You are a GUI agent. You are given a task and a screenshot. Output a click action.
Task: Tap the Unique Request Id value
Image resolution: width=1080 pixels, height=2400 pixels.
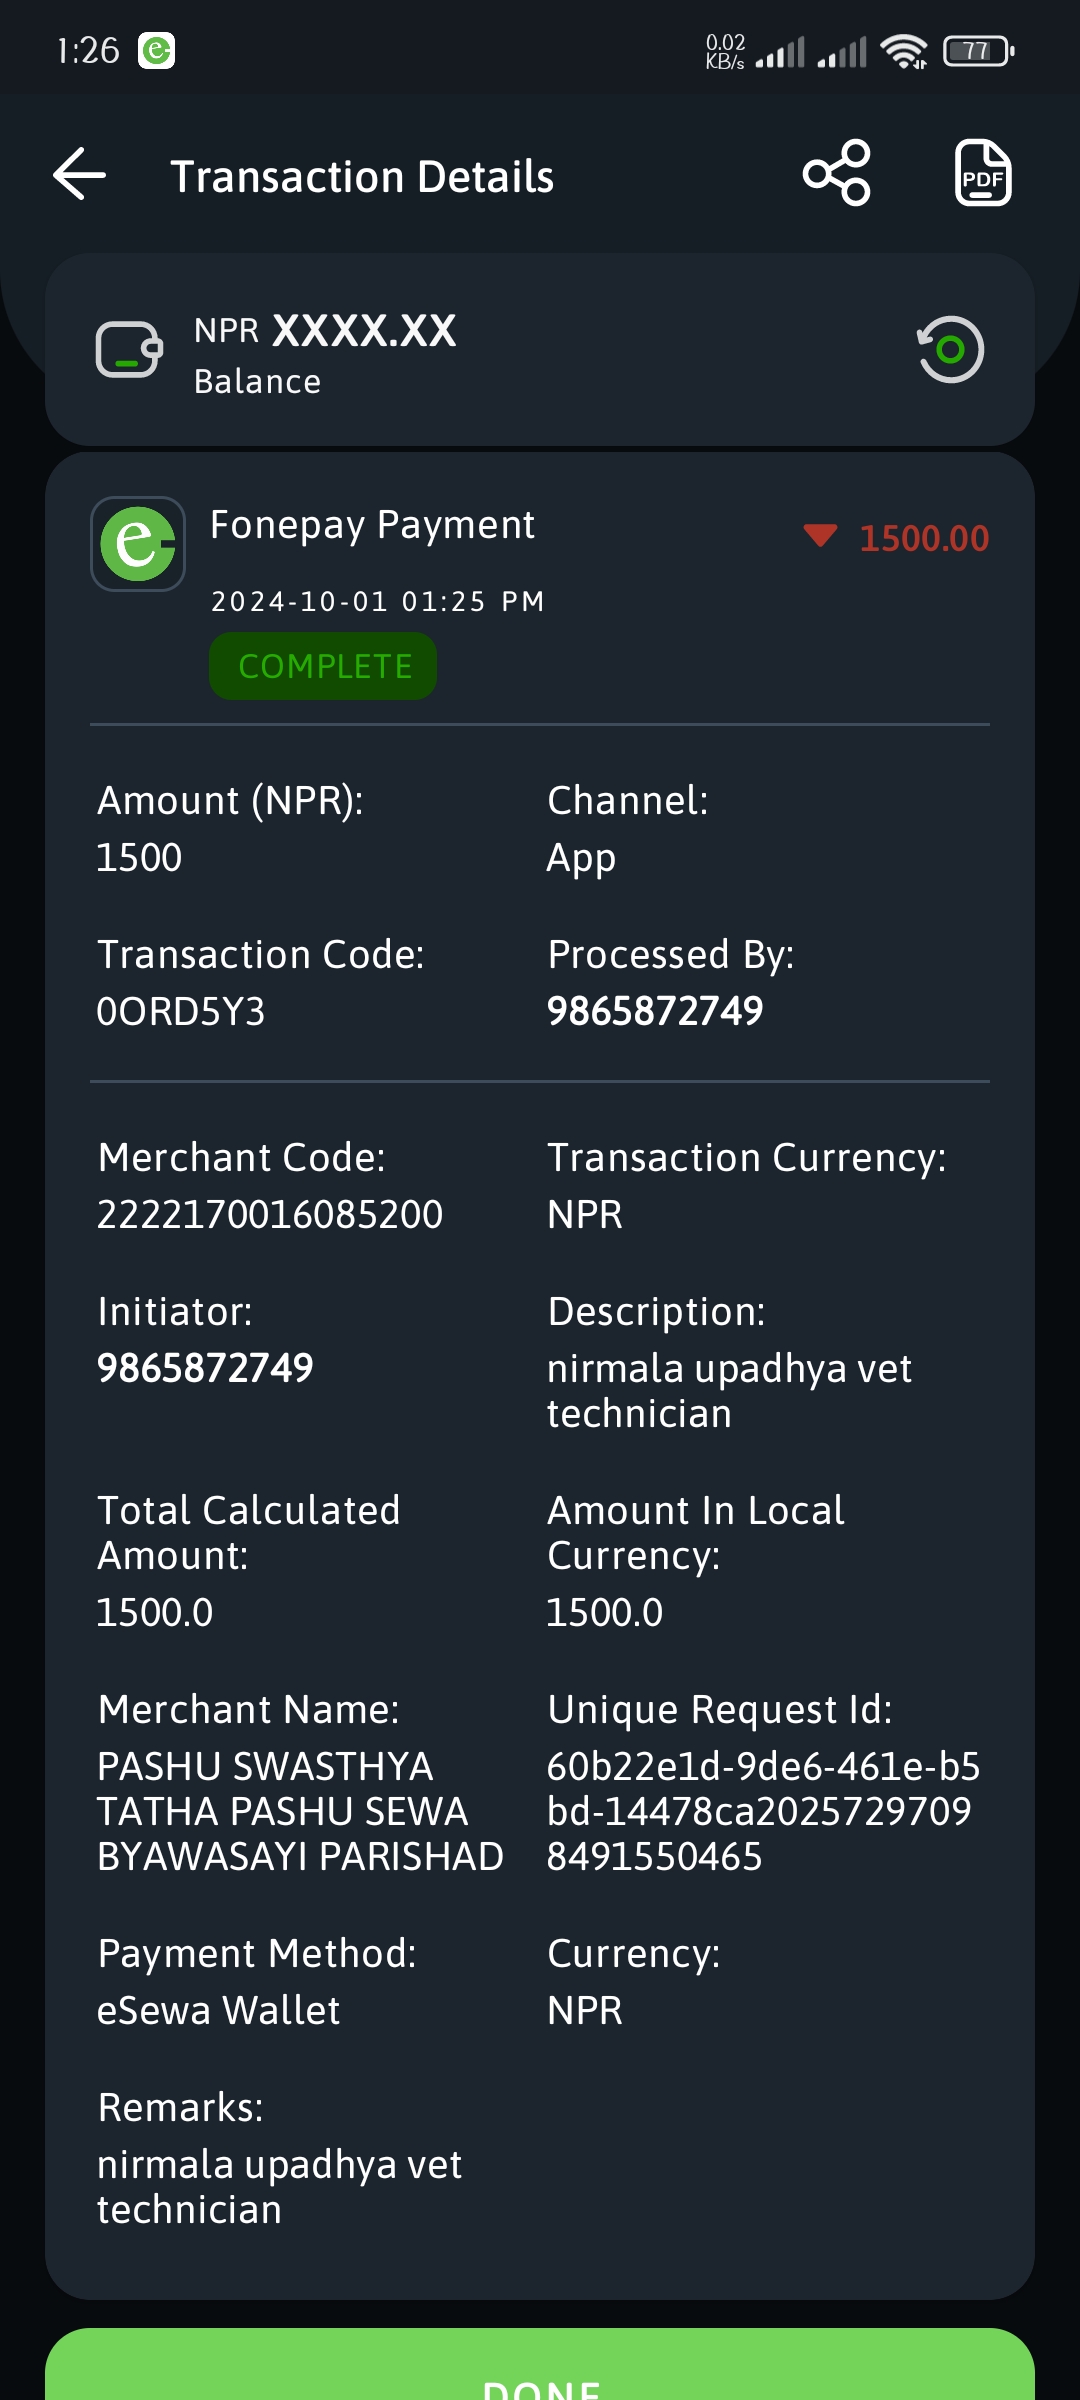tap(763, 1811)
